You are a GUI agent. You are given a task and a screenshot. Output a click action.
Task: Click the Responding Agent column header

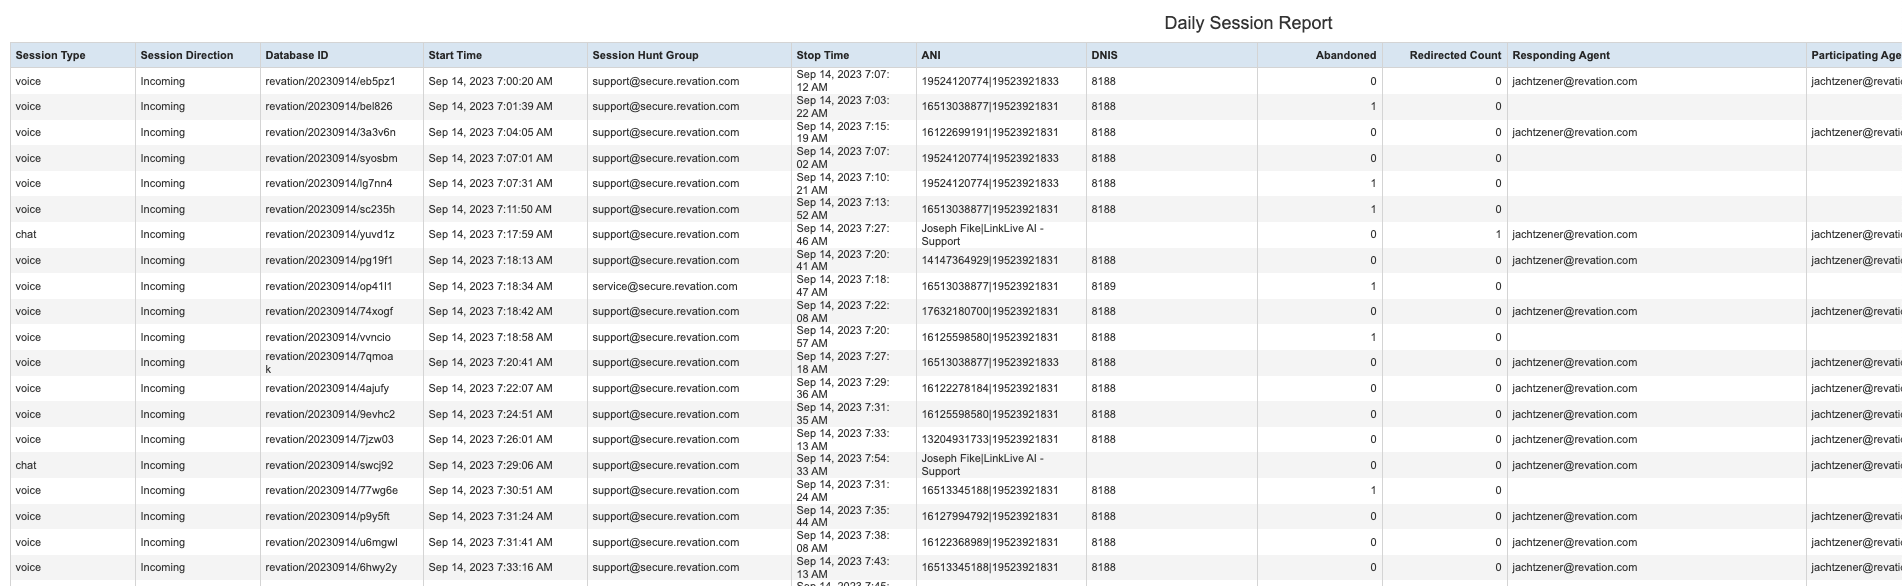click(1561, 56)
